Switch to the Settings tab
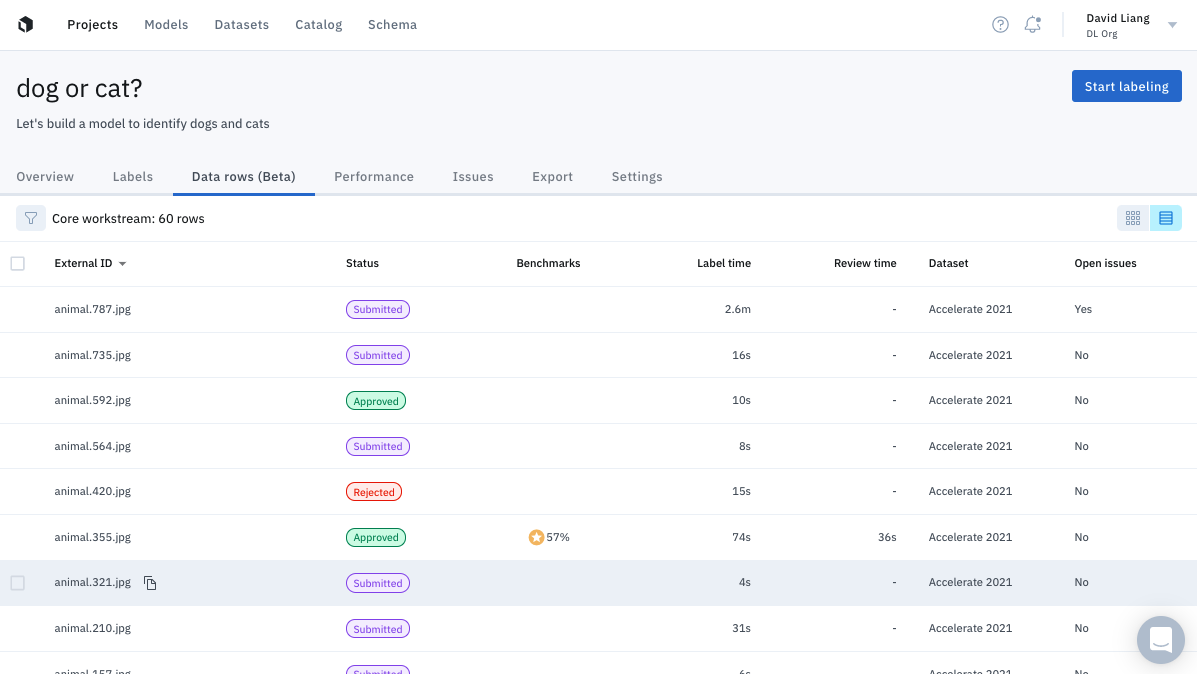The height and width of the screenshot is (674, 1197). [637, 176]
